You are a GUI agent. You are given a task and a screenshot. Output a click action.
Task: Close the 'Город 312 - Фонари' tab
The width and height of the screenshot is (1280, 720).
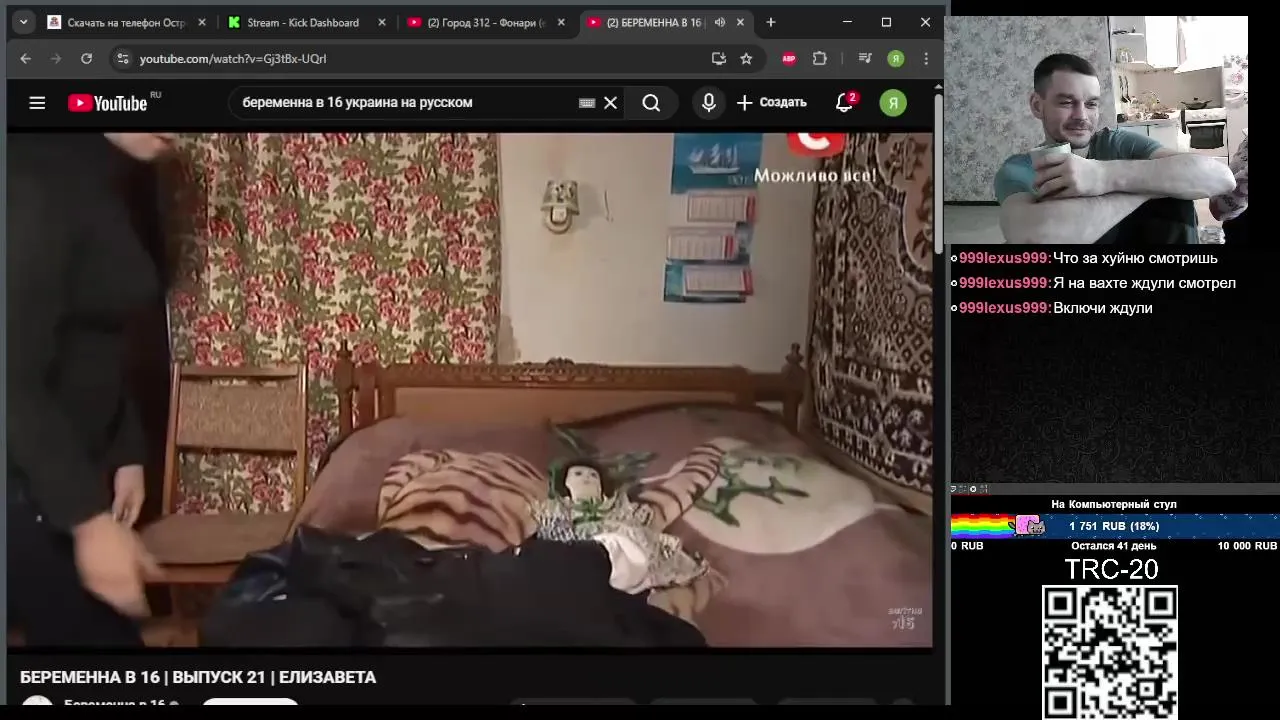(560, 22)
